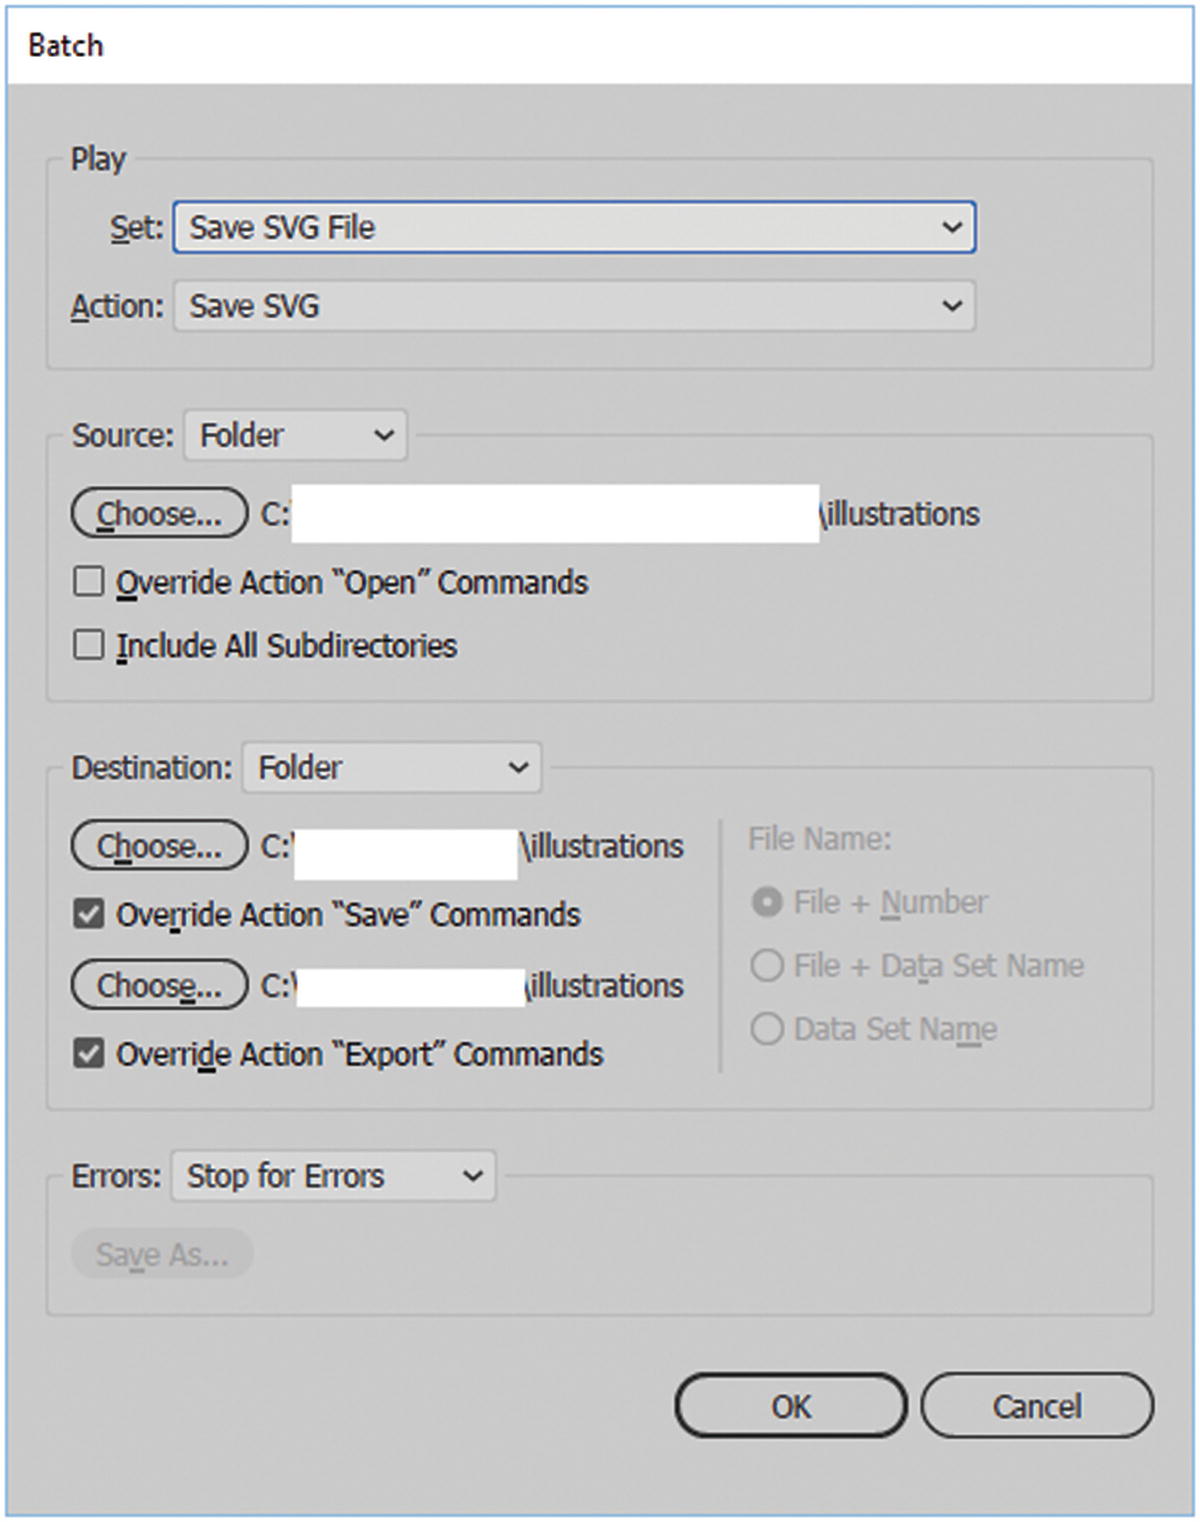This screenshot has width=1200, height=1522.
Task: Open the Source type dropdown
Action: [x=295, y=436]
